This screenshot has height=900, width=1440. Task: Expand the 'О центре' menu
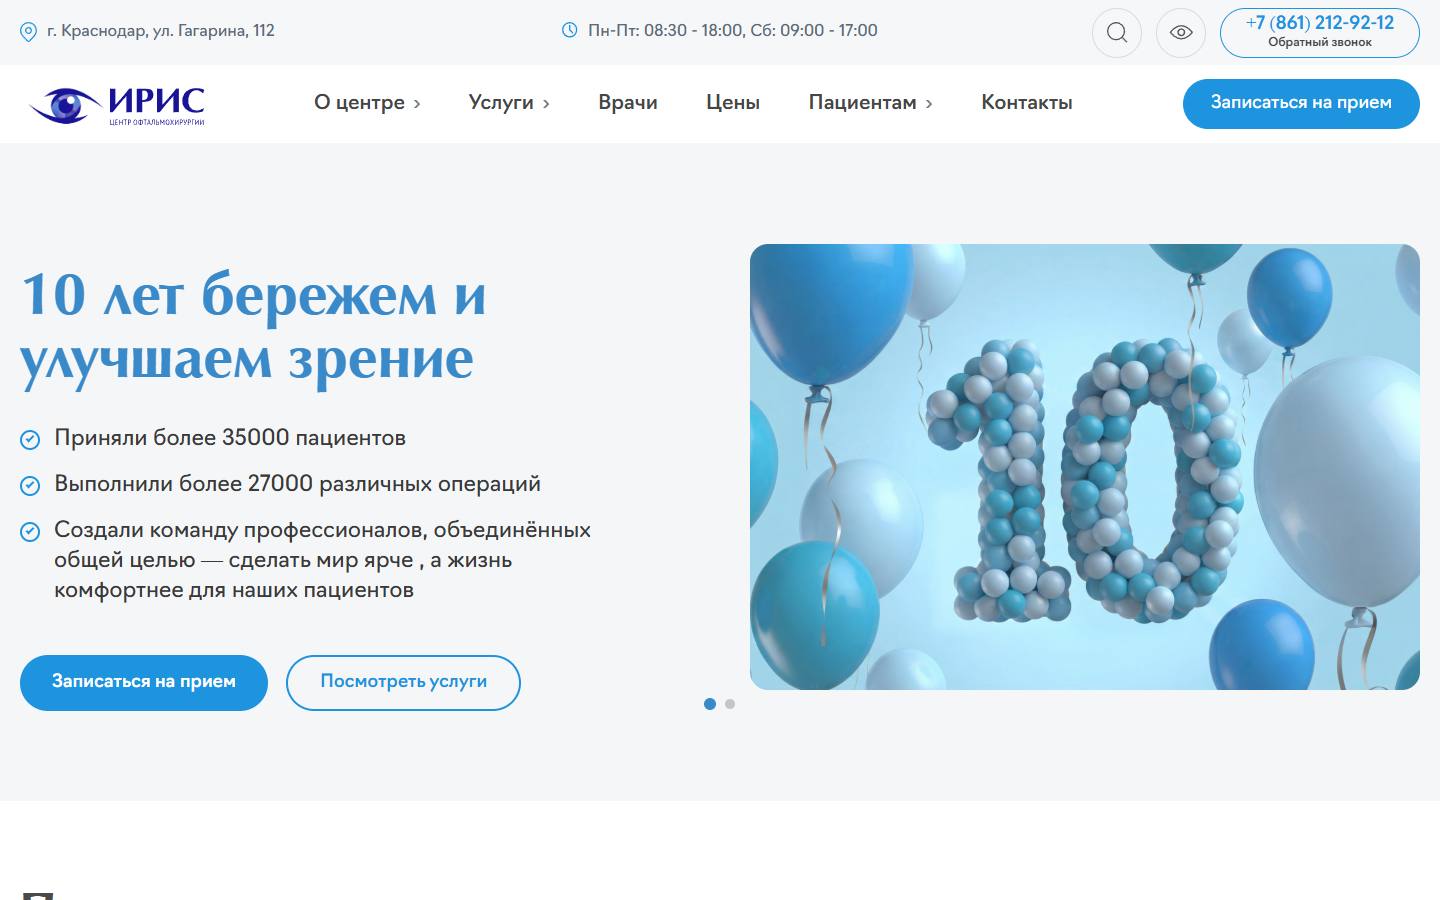pos(367,102)
